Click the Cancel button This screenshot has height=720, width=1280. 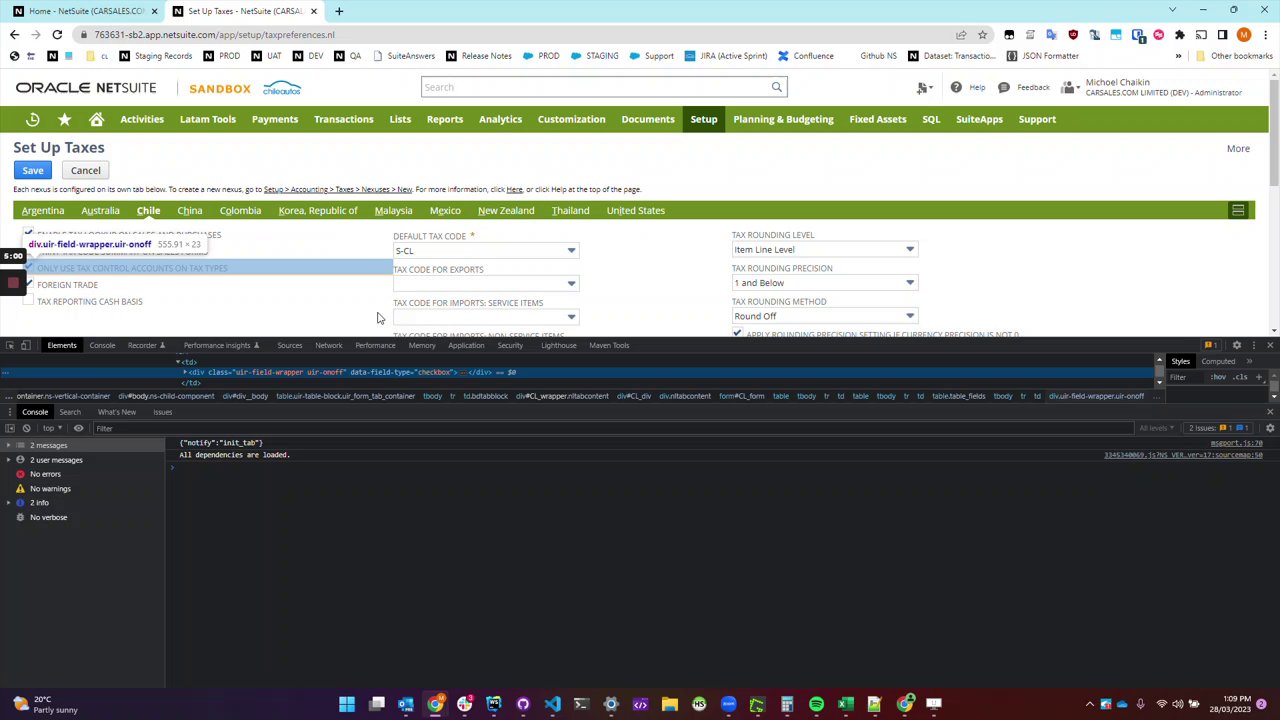[86, 170]
